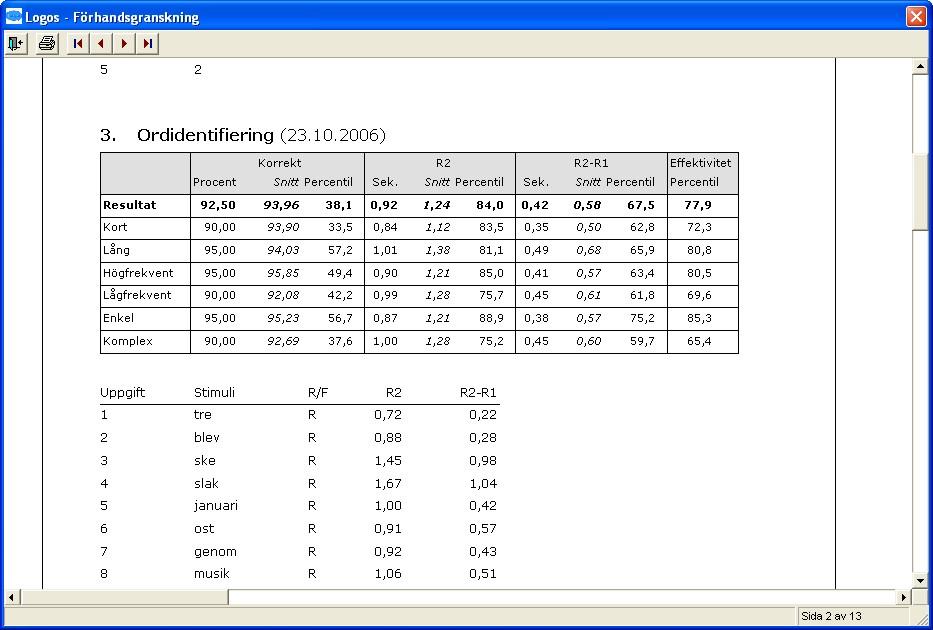Click the 'Effektivitet' column header
The image size is (933, 630).
700,163
